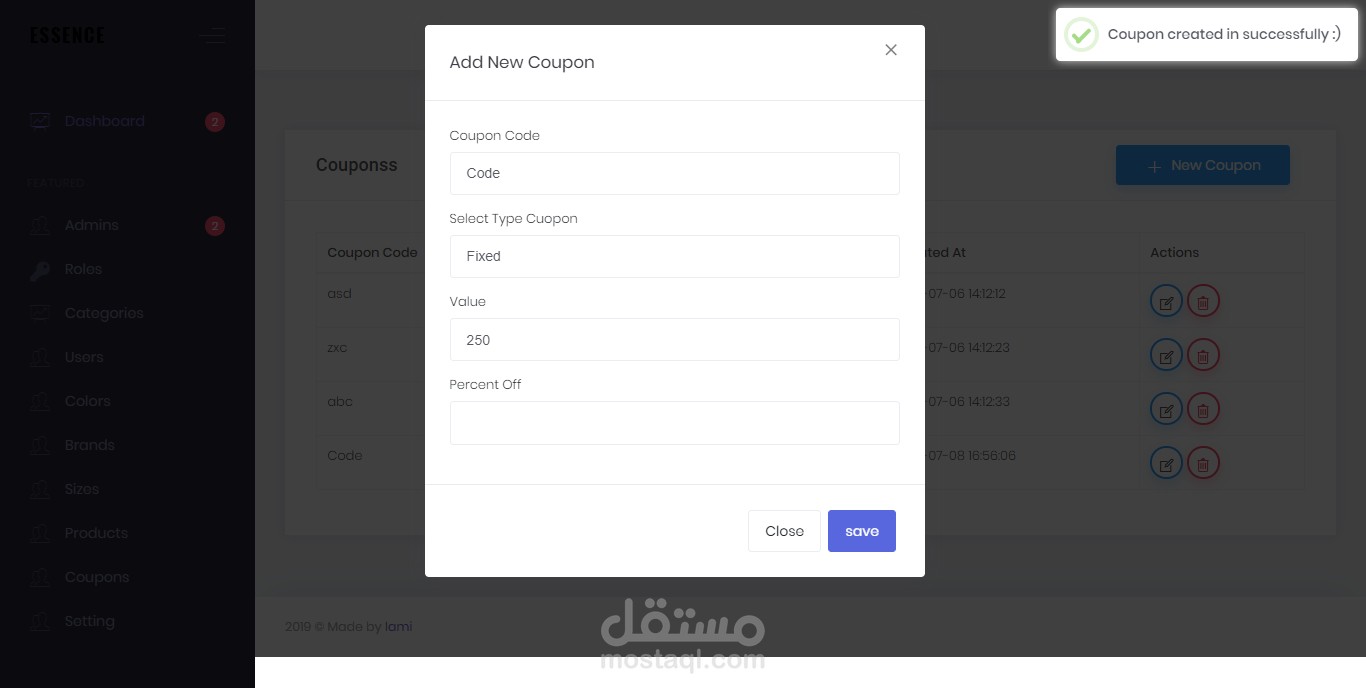This screenshot has width=1366, height=688.
Task: Click the edit icon for coupon asd
Action: 1166,301
